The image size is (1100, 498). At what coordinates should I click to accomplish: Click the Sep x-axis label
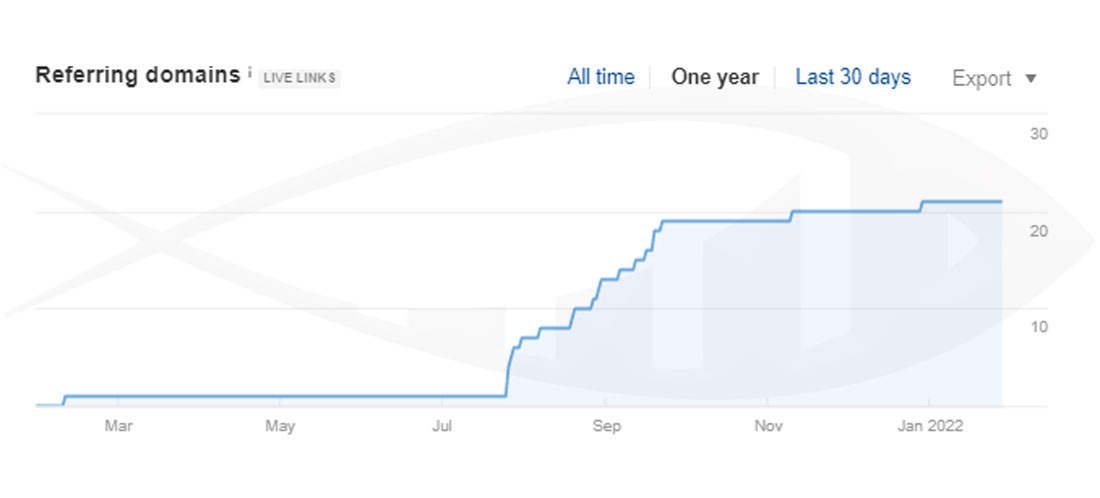(x=605, y=427)
